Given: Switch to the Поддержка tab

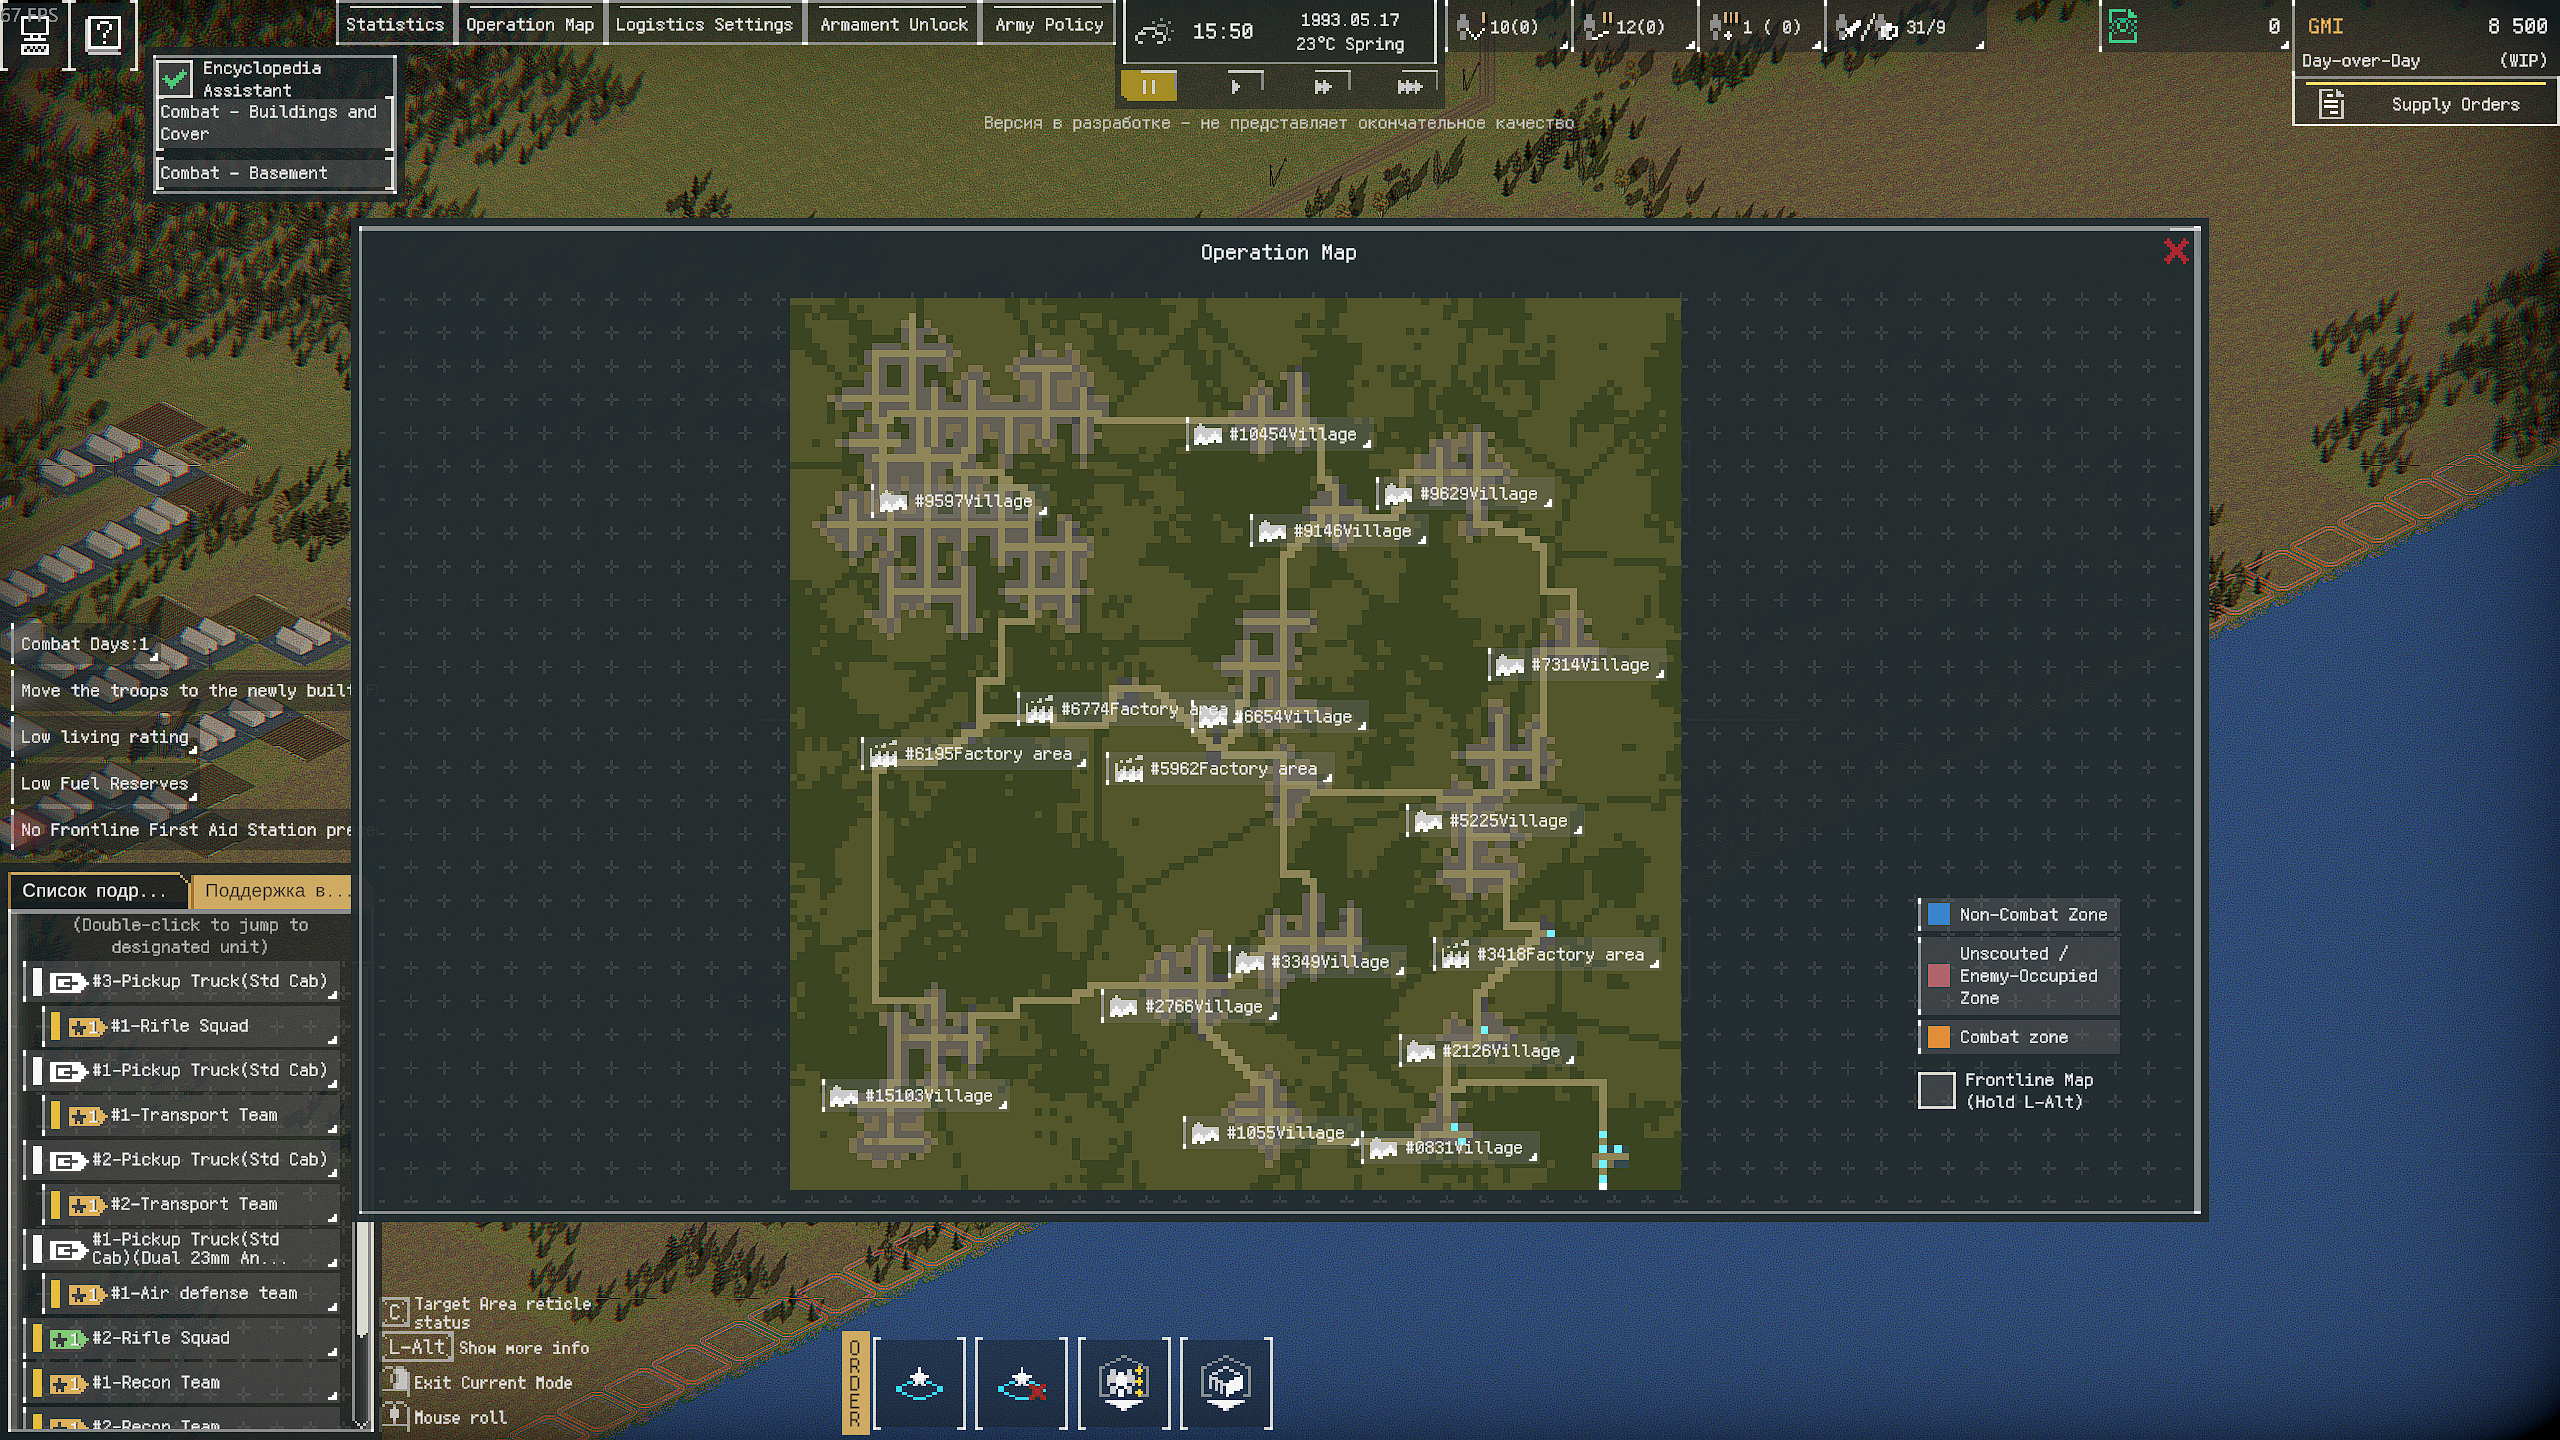Looking at the screenshot, I should pyautogui.click(x=270, y=890).
